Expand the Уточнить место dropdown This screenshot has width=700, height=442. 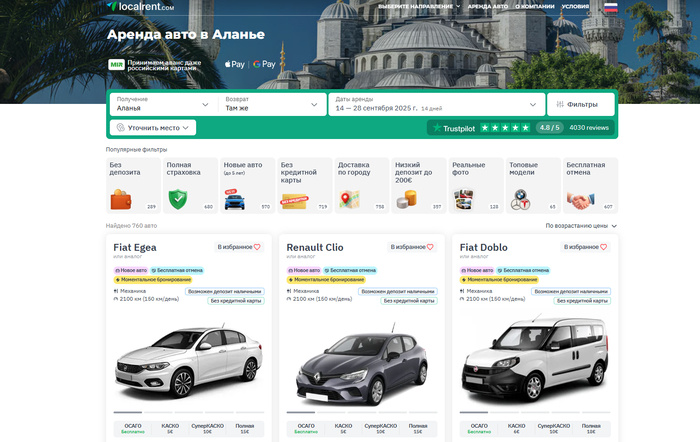(x=153, y=128)
